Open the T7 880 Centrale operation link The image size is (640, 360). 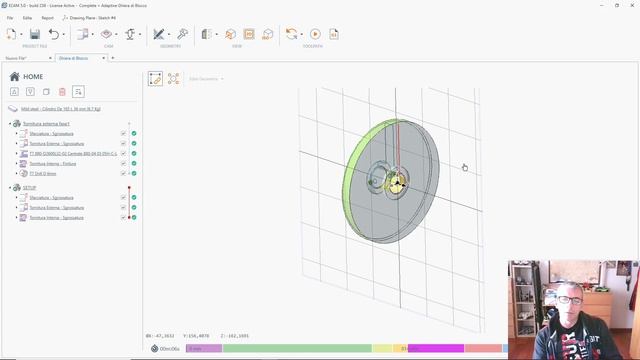coord(73,153)
